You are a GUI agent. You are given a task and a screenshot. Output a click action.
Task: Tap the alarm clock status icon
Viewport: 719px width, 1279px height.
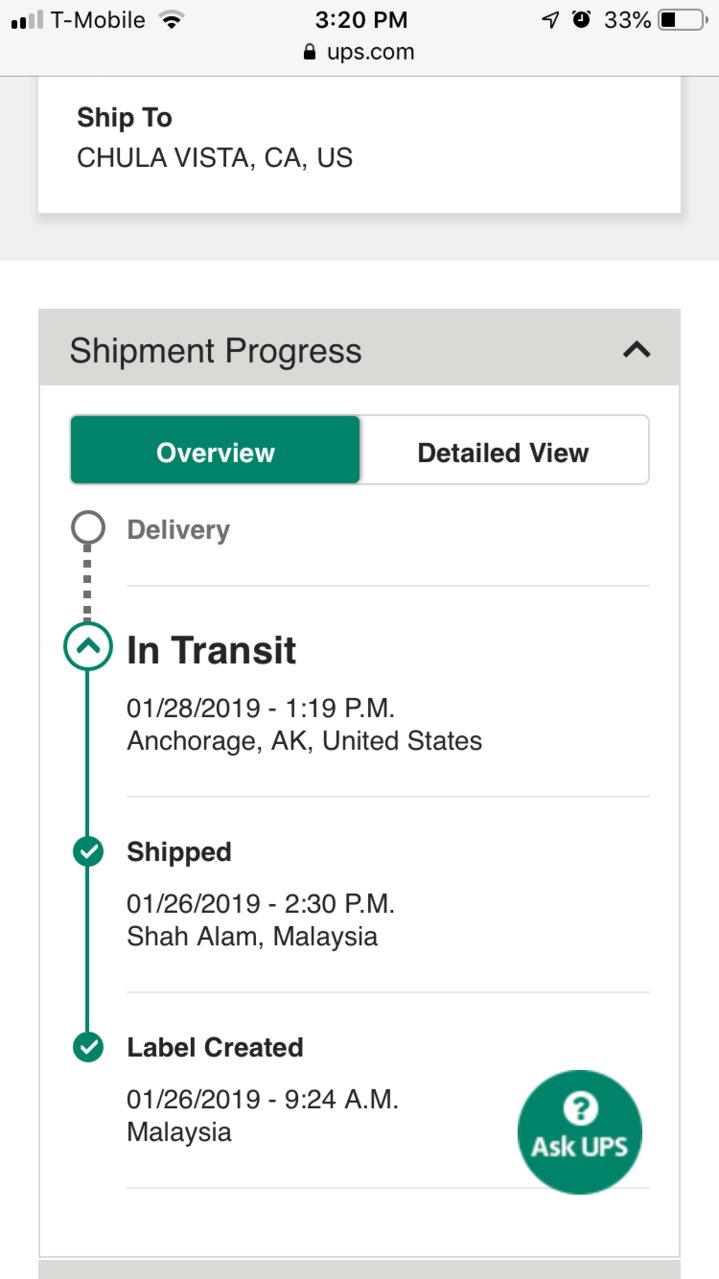[581, 19]
